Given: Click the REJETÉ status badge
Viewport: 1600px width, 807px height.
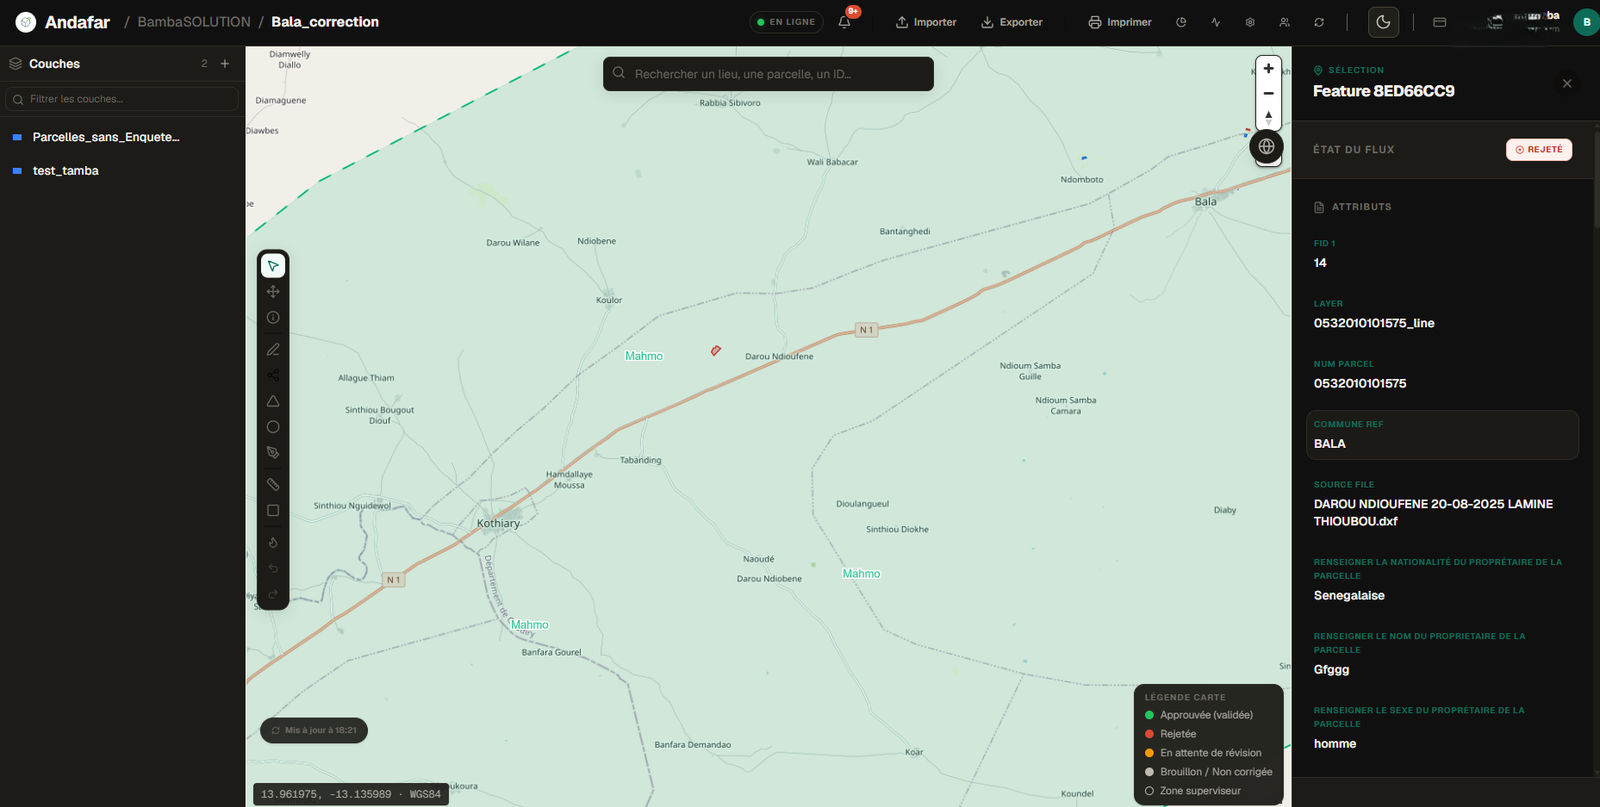Looking at the screenshot, I should [x=1539, y=150].
